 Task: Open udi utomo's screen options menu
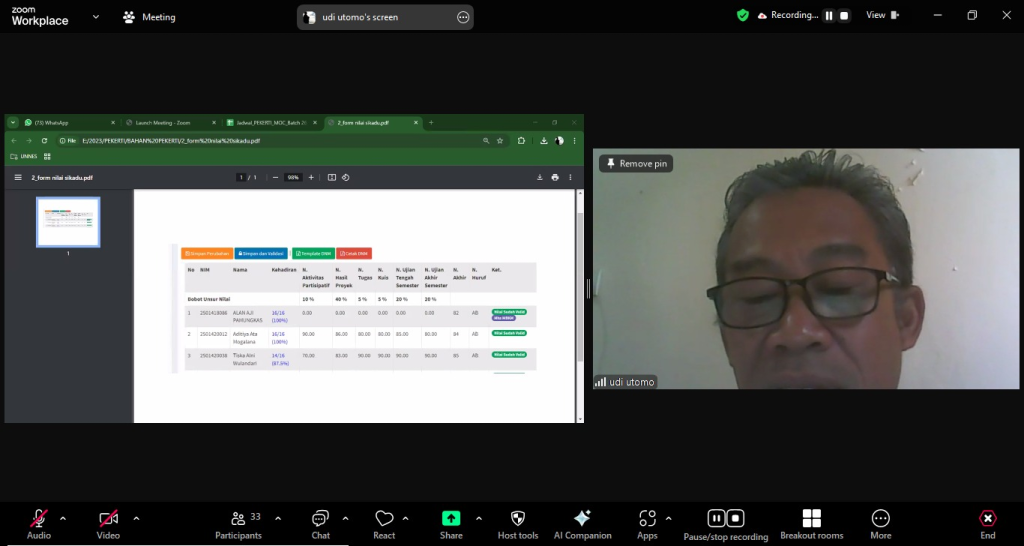pyautogui.click(x=462, y=17)
